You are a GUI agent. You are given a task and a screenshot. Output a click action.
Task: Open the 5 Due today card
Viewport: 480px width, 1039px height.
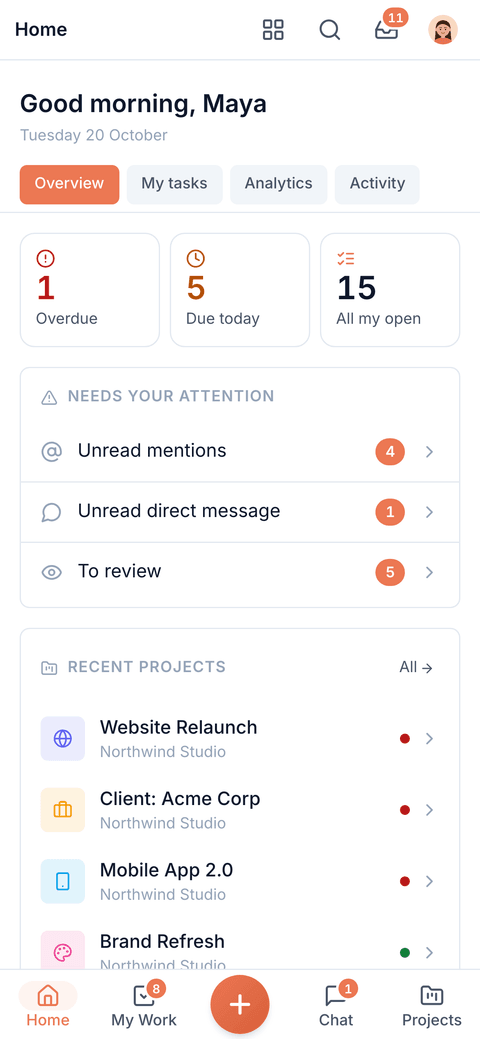point(240,290)
